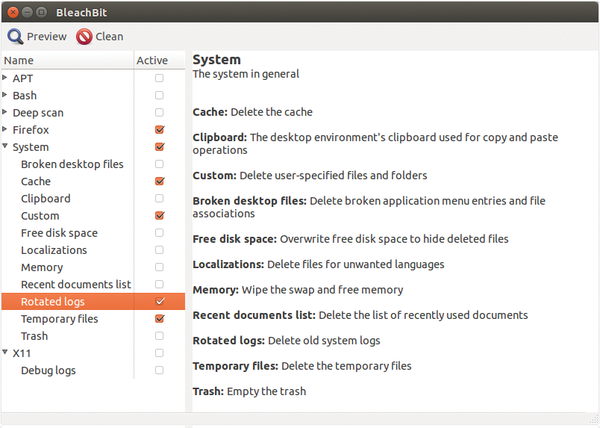Screen dimensions: 600x428
Task: Minimize the BleachBit window
Action: pos(27,12)
